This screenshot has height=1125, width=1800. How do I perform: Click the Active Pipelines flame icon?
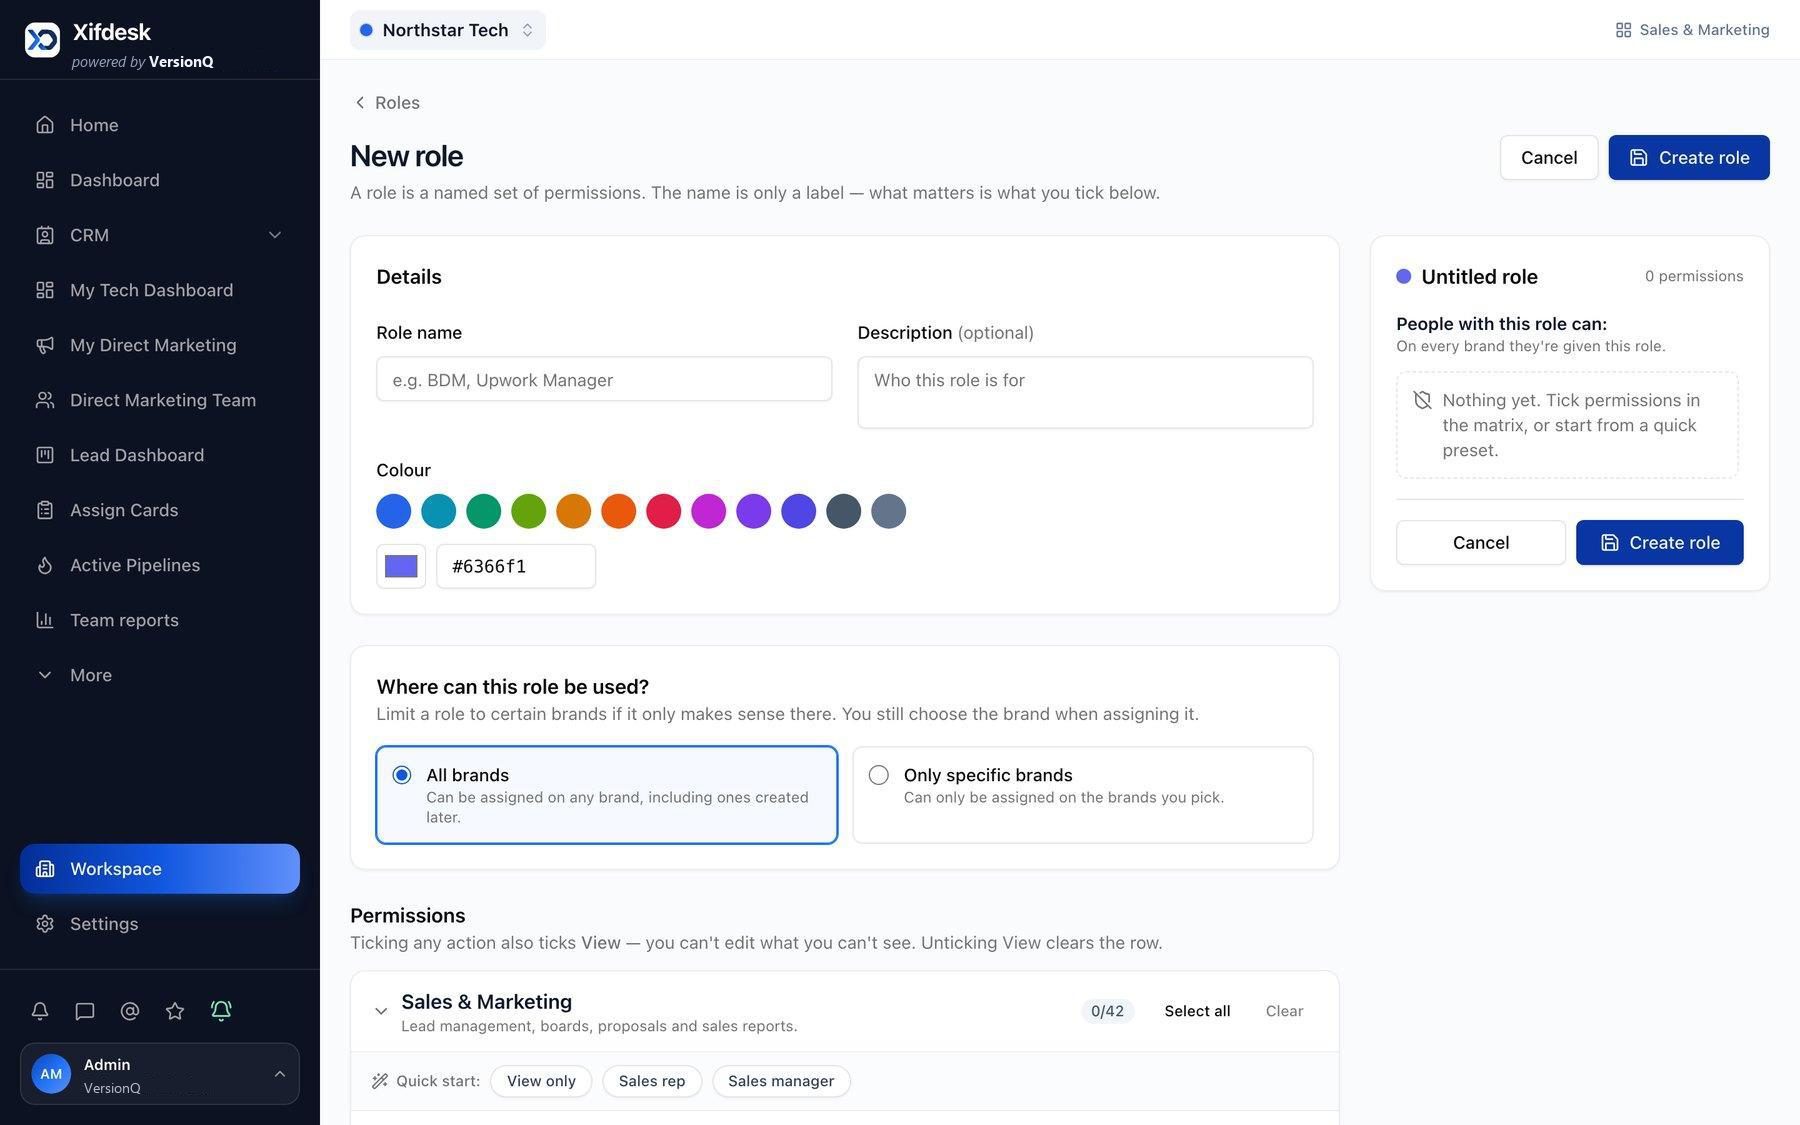coord(45,565)
